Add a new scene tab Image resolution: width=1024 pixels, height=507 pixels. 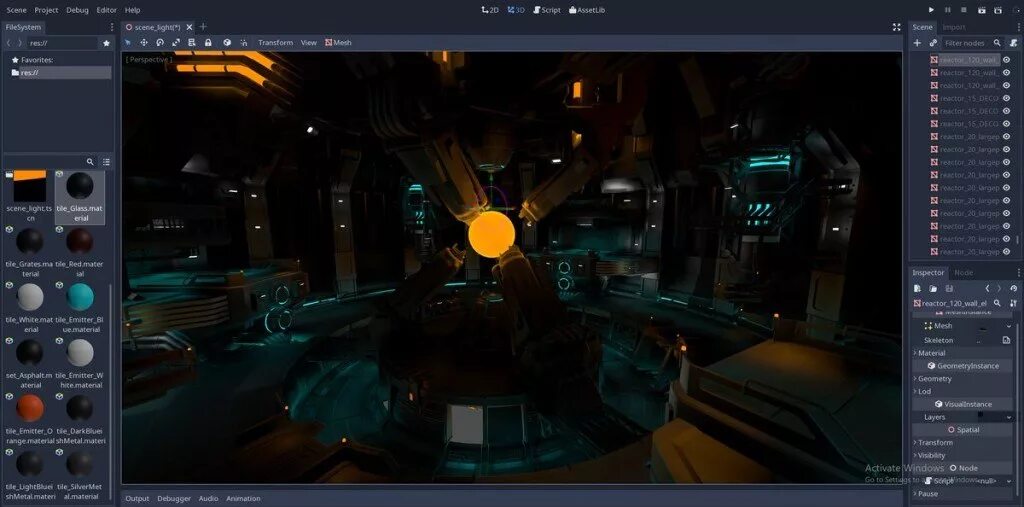pos(203,27)
